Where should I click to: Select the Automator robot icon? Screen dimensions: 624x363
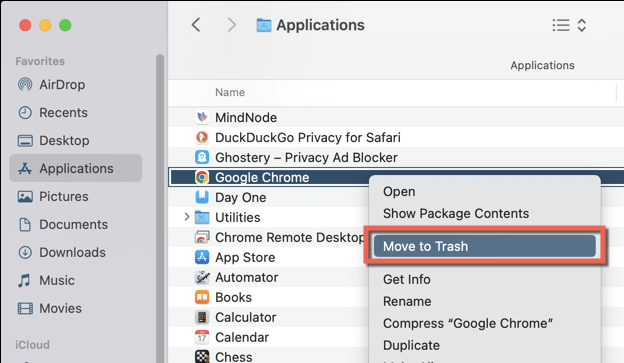[202, 277]
